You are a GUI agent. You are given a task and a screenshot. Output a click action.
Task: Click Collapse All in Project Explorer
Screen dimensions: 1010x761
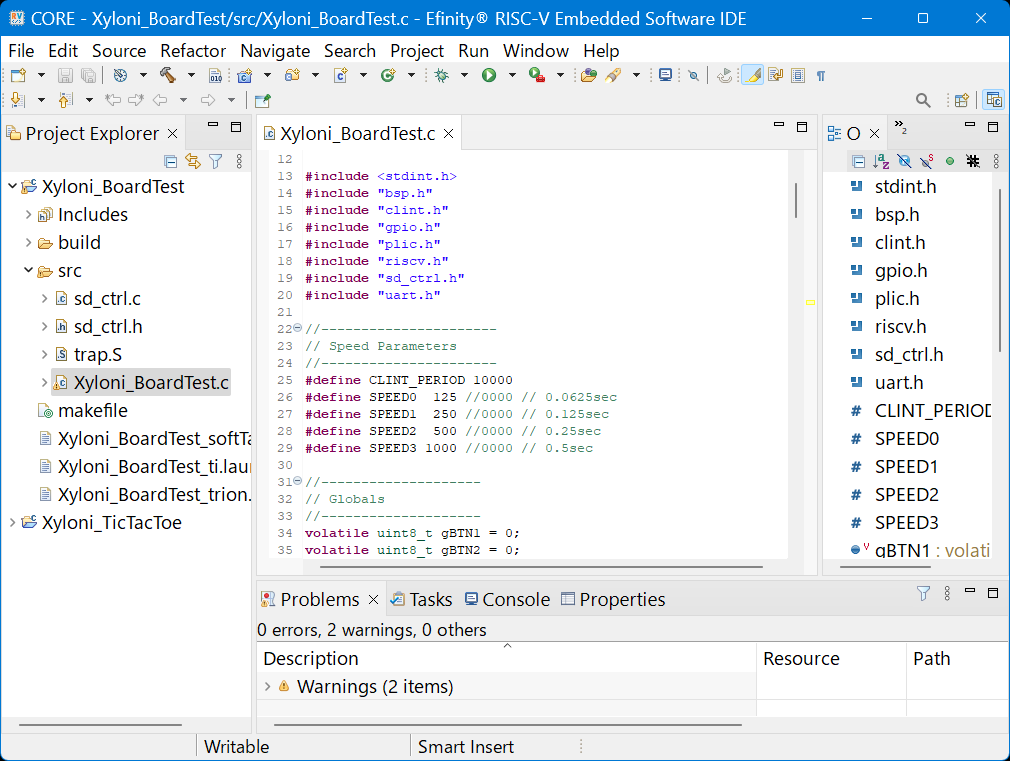[x=171, y=161]
